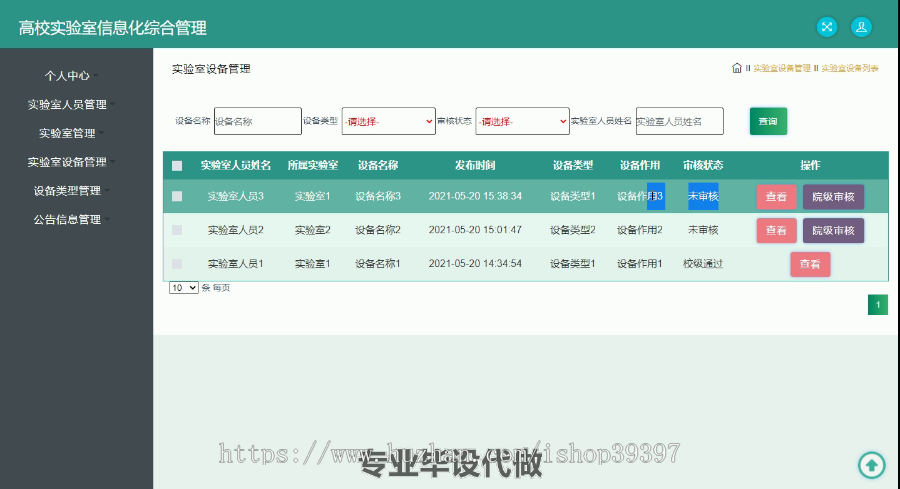Click the green 查询 search button
900x489 pixels.
coord(768,121)
